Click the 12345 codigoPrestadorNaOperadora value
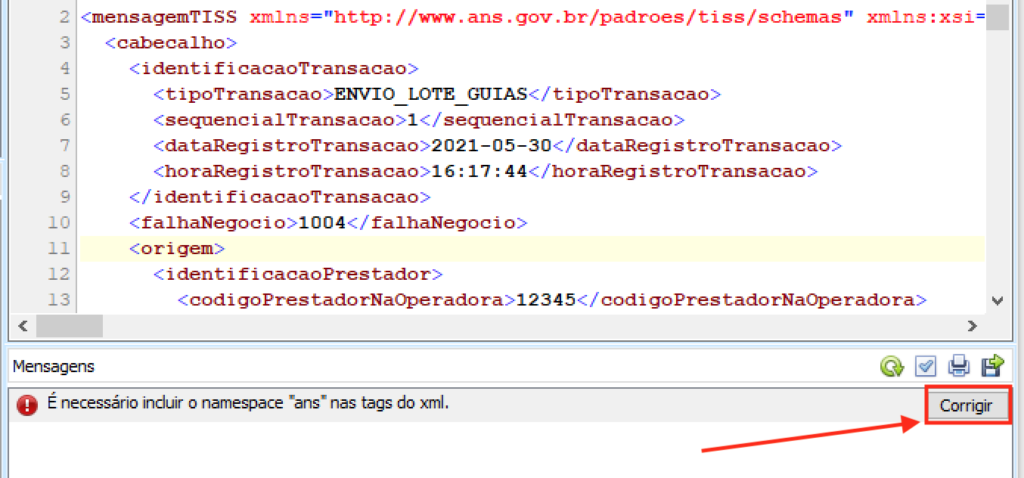Screen dimensions: 1024x478 tap(545, 299)
